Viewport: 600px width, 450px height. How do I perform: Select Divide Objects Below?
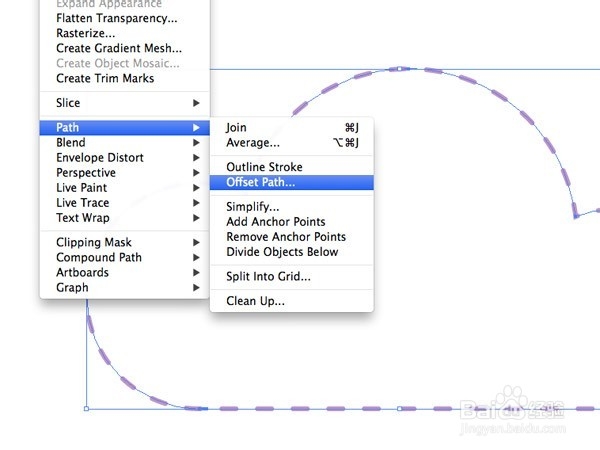(x=292, y=252)
